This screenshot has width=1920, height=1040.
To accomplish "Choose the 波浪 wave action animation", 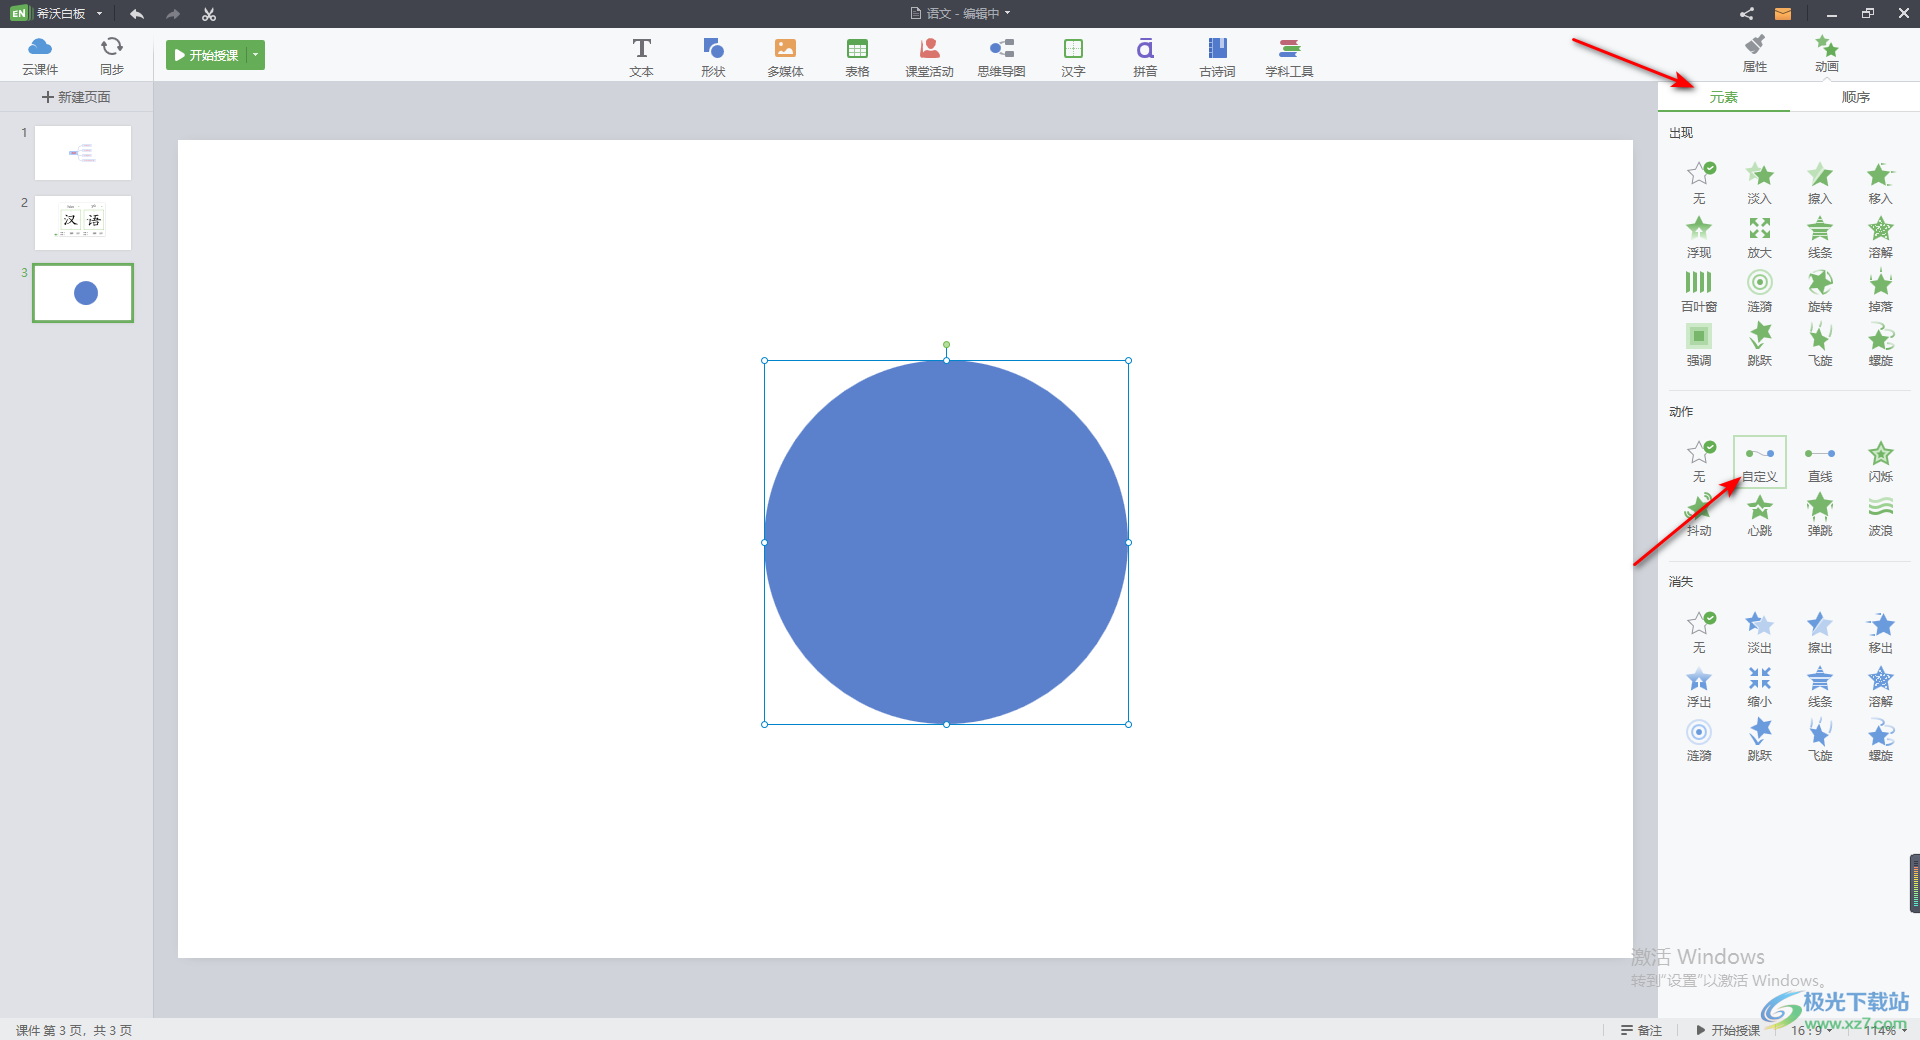I will tap(1880, 516).
